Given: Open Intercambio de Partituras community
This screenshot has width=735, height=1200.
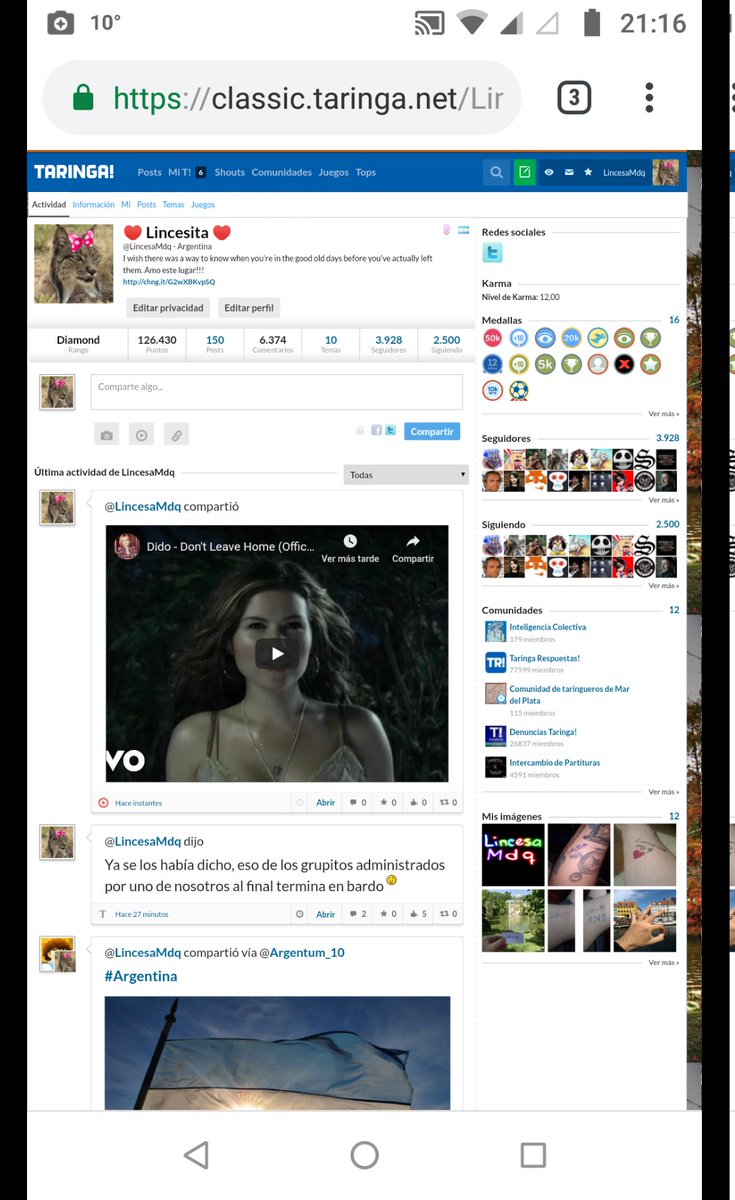Looking at the screenshot, I should (x=554, y=762).
